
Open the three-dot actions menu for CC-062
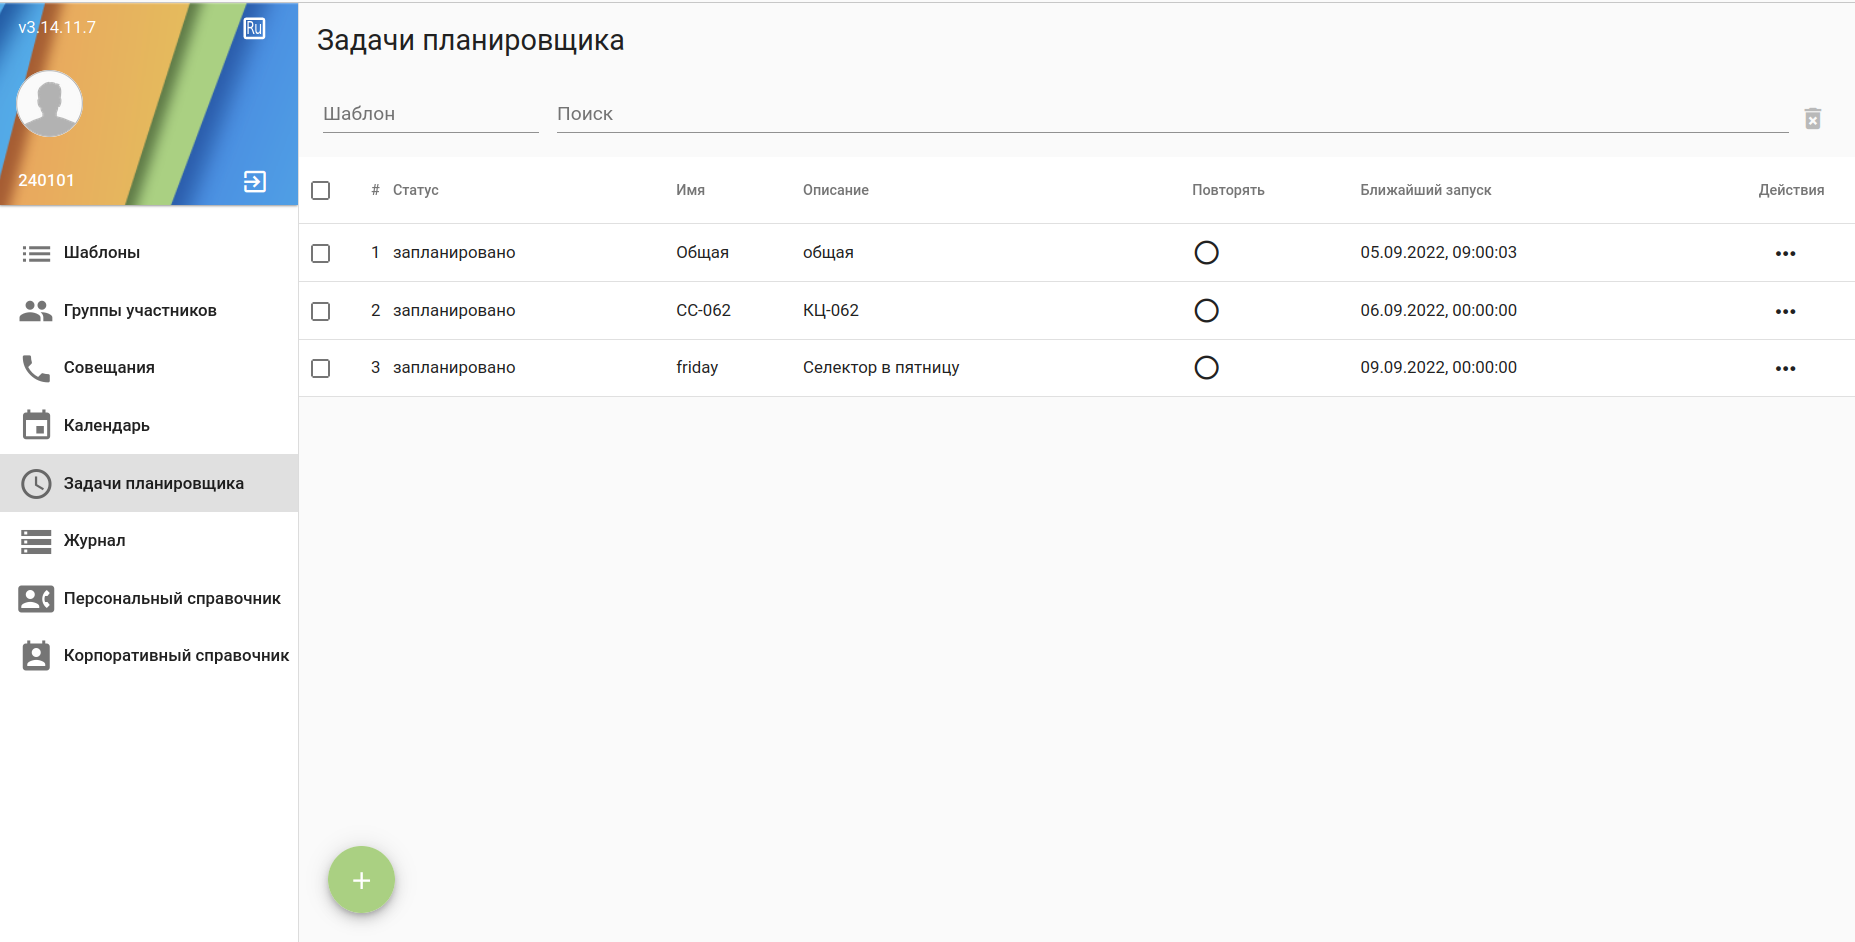pos(1785,311)
